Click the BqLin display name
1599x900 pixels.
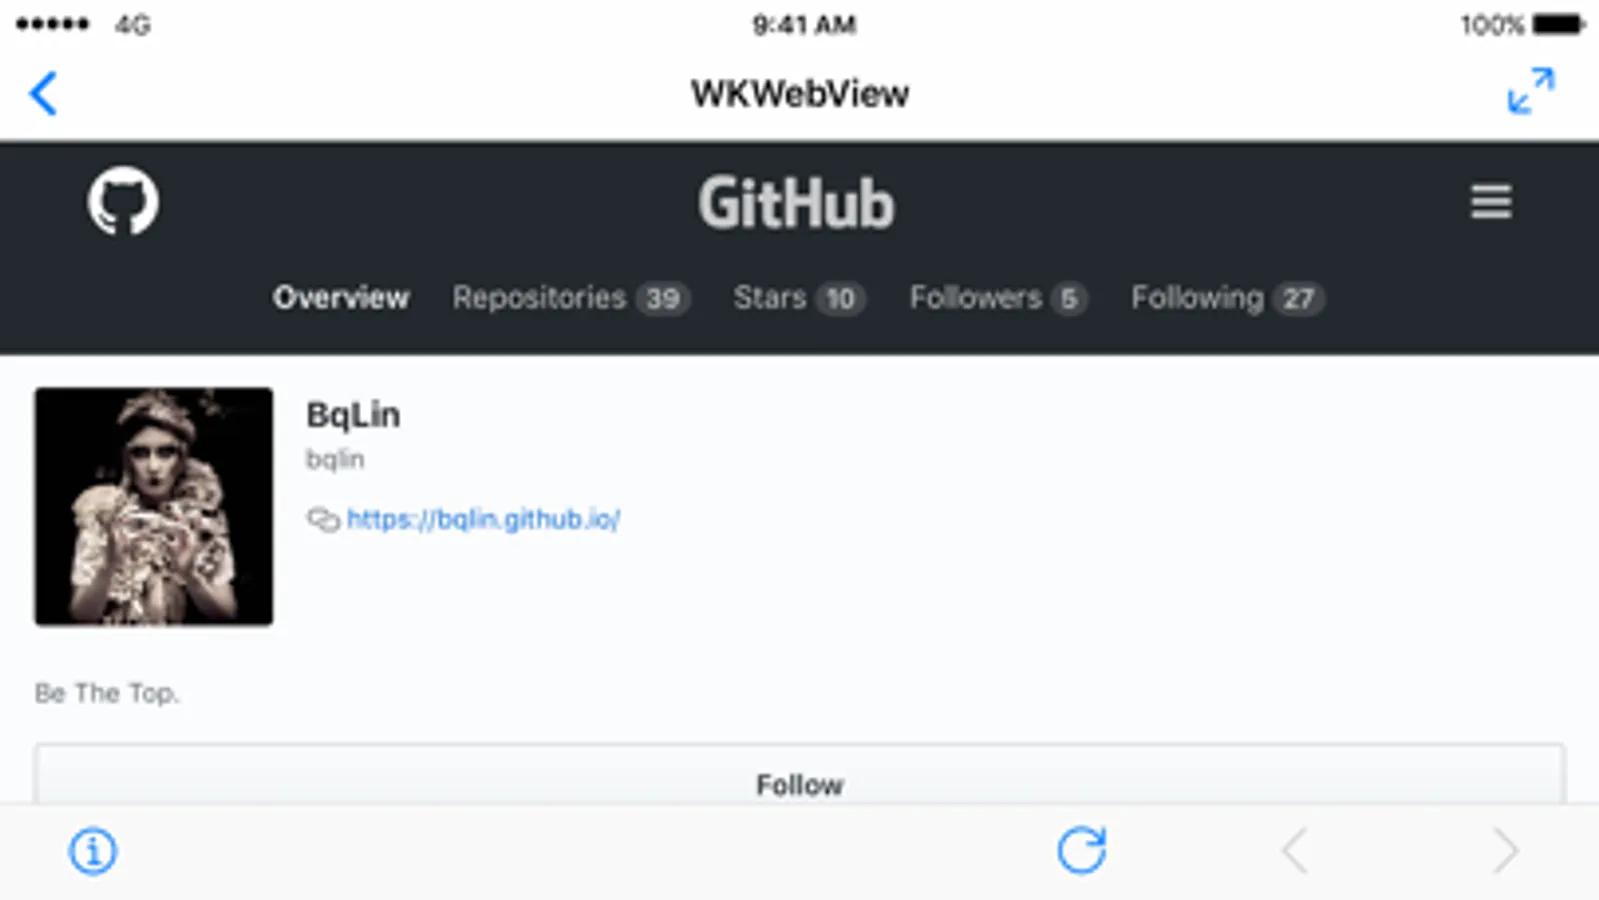tap(353, 415)
